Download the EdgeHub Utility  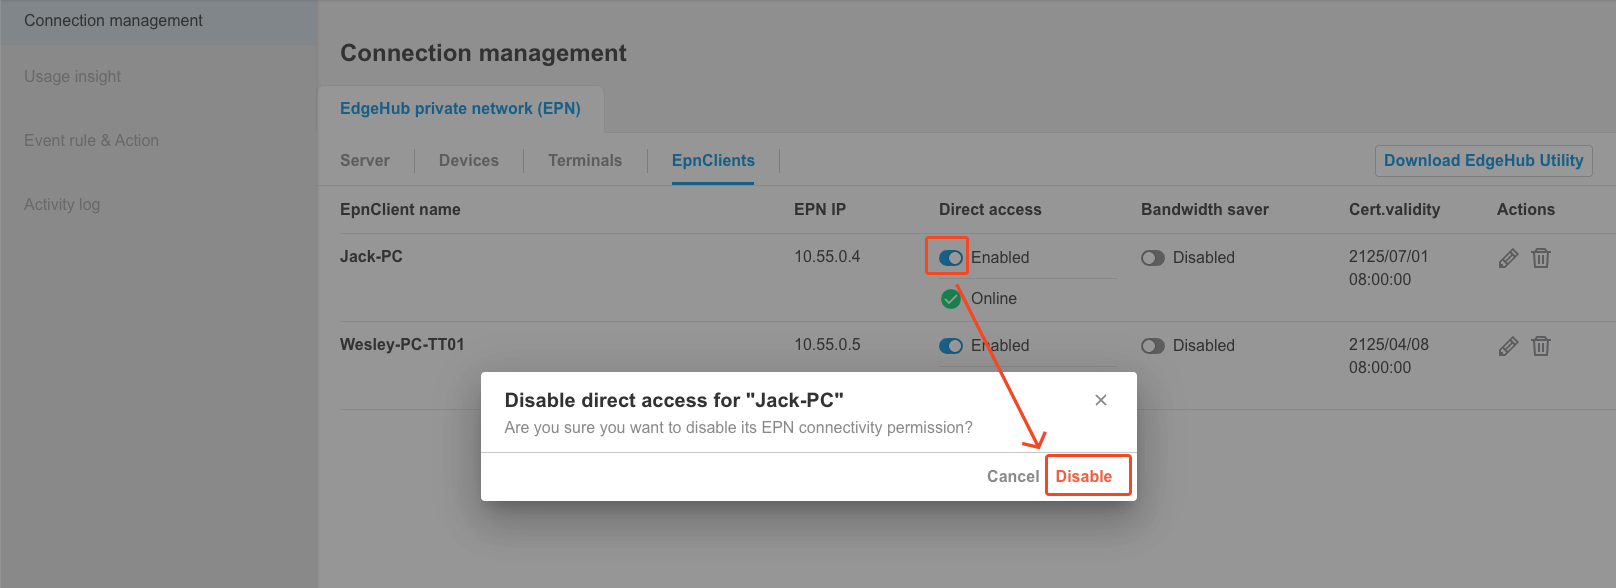coord(1483,160)
